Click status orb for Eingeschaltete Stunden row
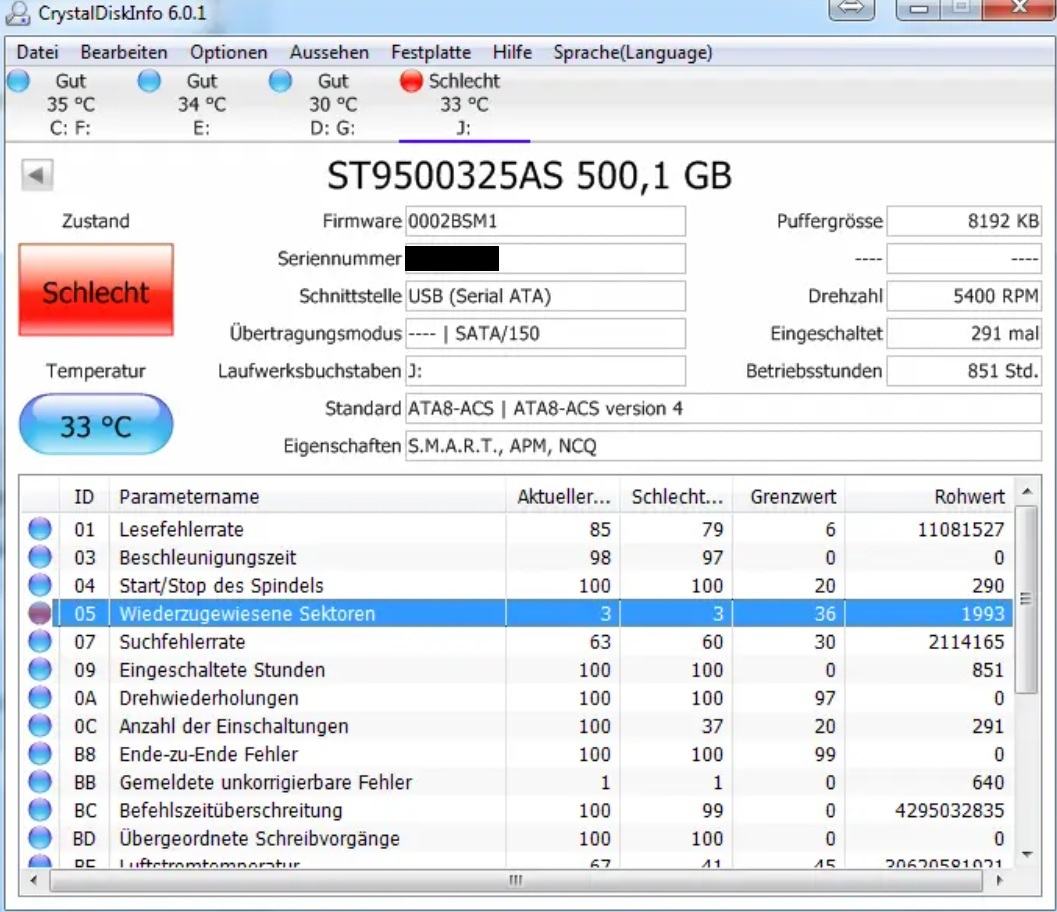This screenshot has height=912, width=1057. click(40, 669)
